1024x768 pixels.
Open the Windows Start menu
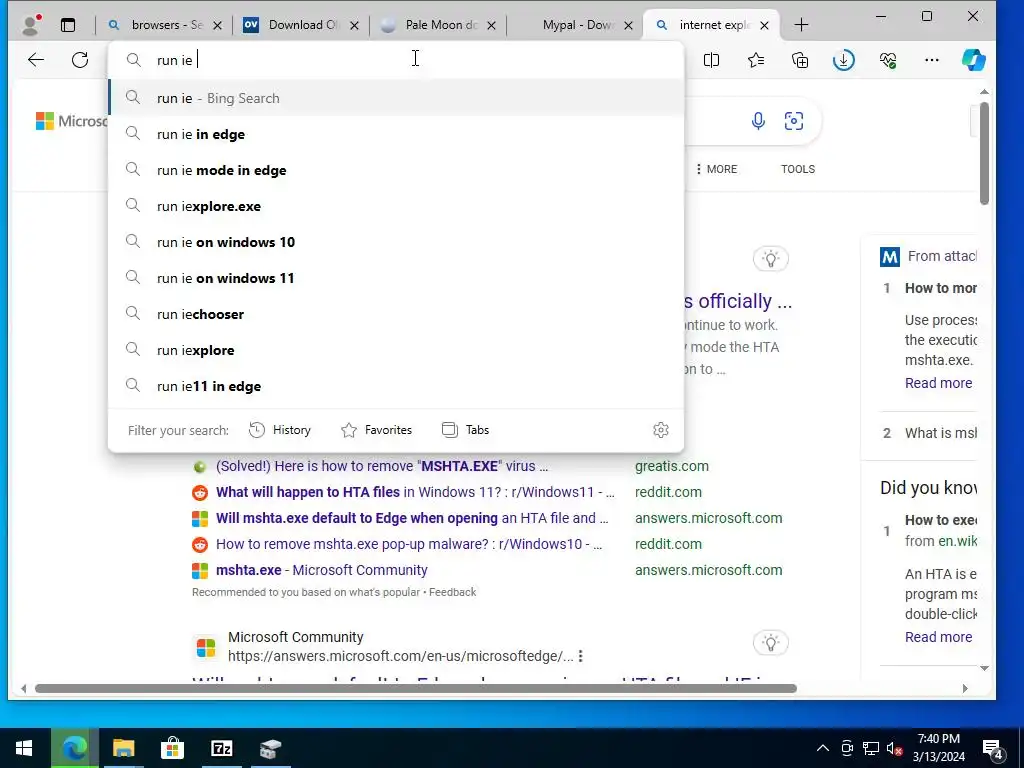[24, 748]
